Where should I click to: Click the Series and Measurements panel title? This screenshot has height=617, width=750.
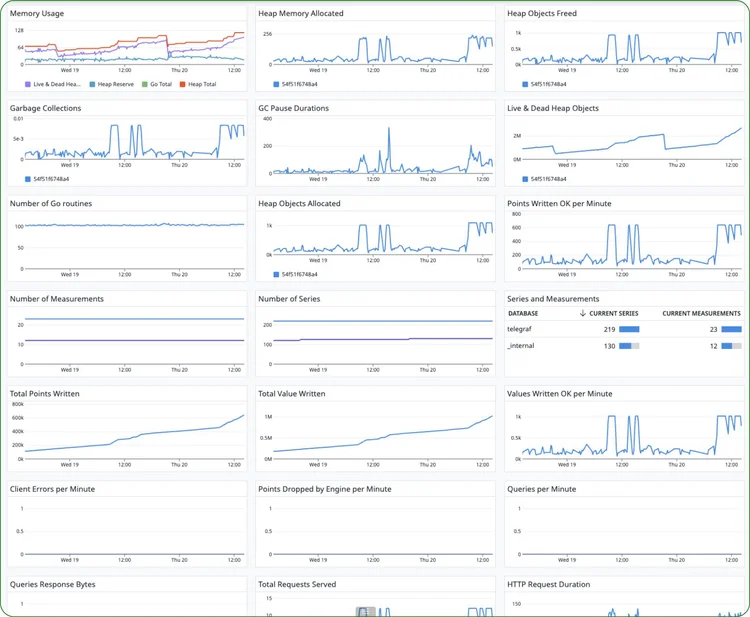(553, 298)
